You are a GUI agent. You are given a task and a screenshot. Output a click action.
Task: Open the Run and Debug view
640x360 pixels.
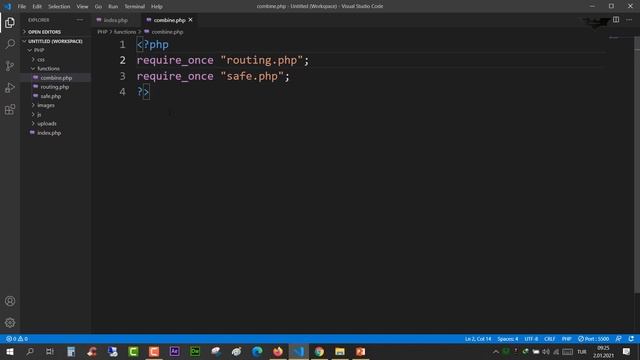[x=10, y=87]
